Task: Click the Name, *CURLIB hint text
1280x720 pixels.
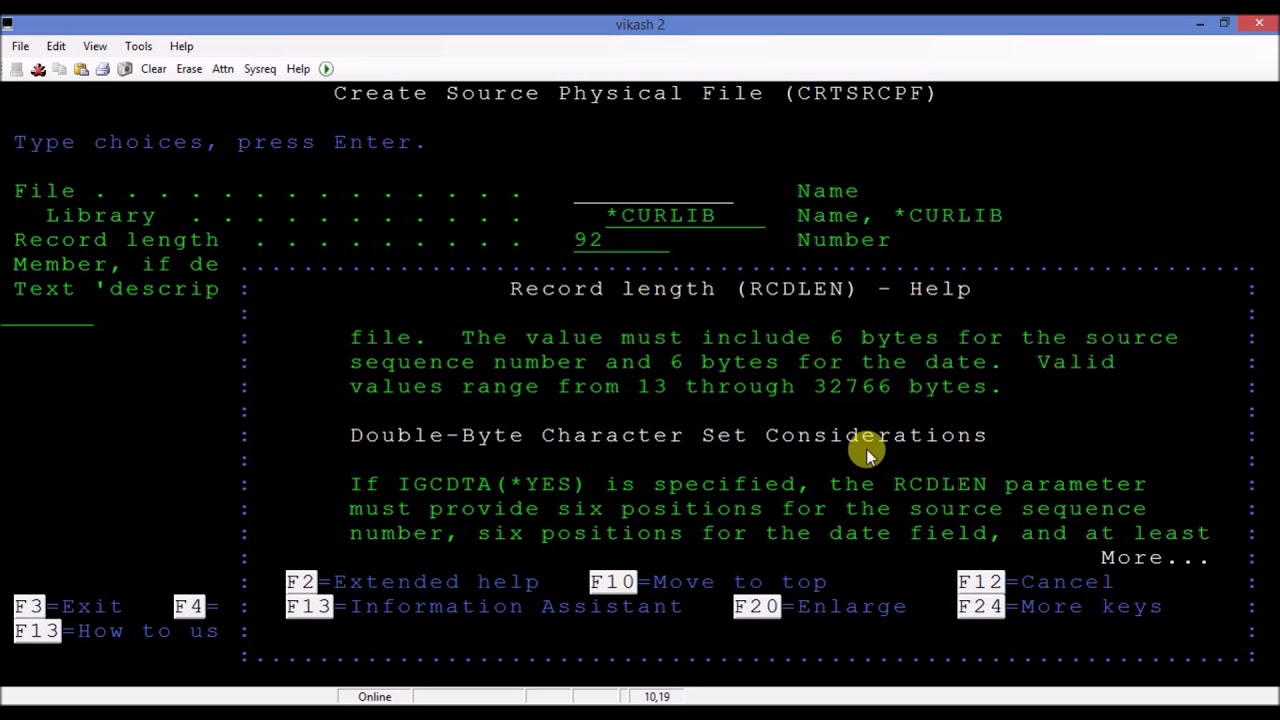Action: 900,216
